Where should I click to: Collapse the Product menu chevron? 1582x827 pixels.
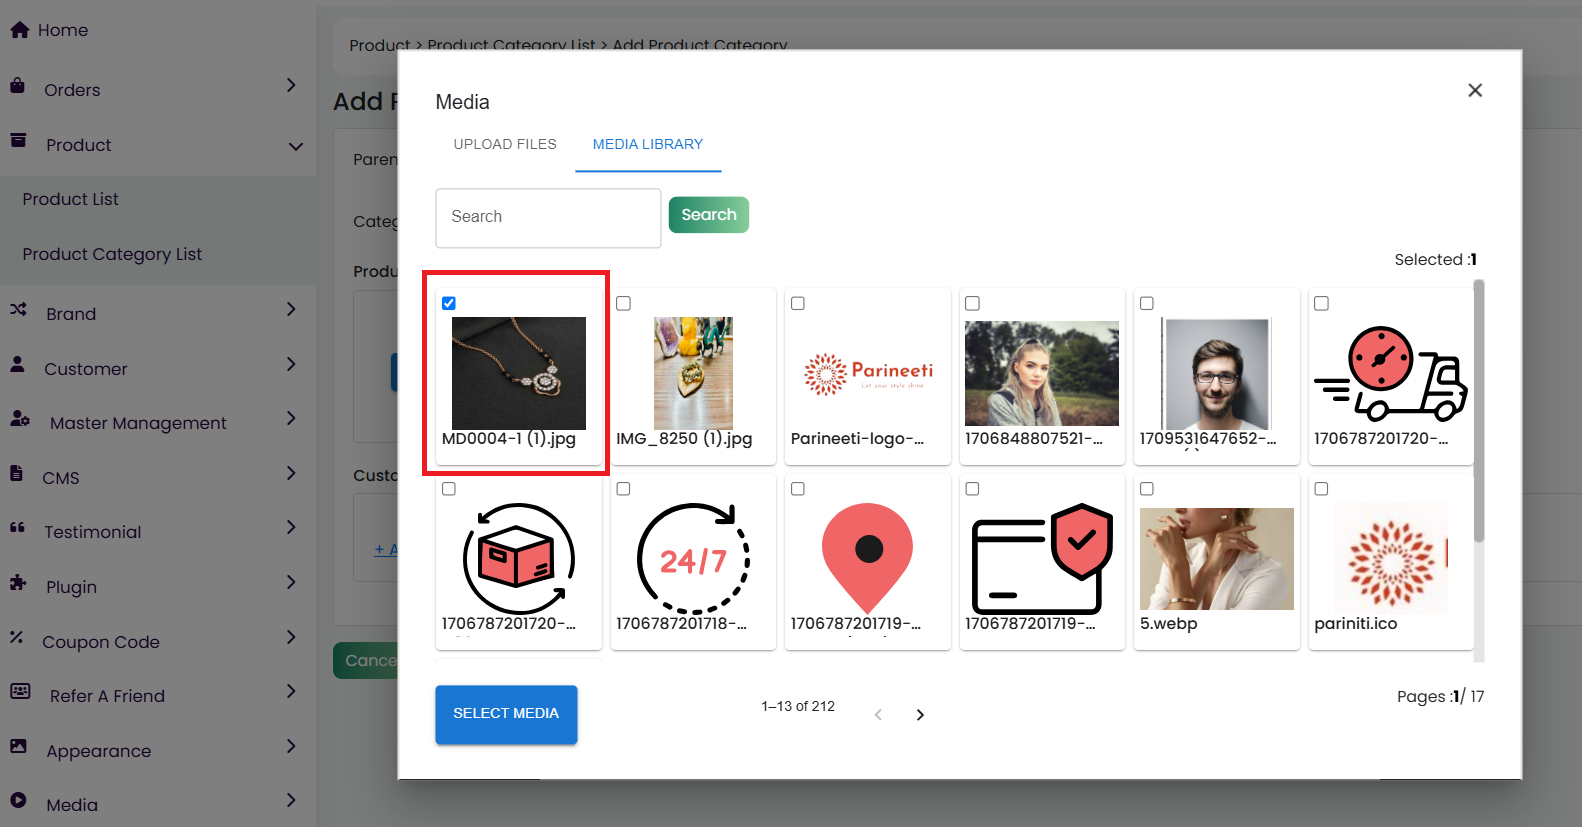coord(295,146)
